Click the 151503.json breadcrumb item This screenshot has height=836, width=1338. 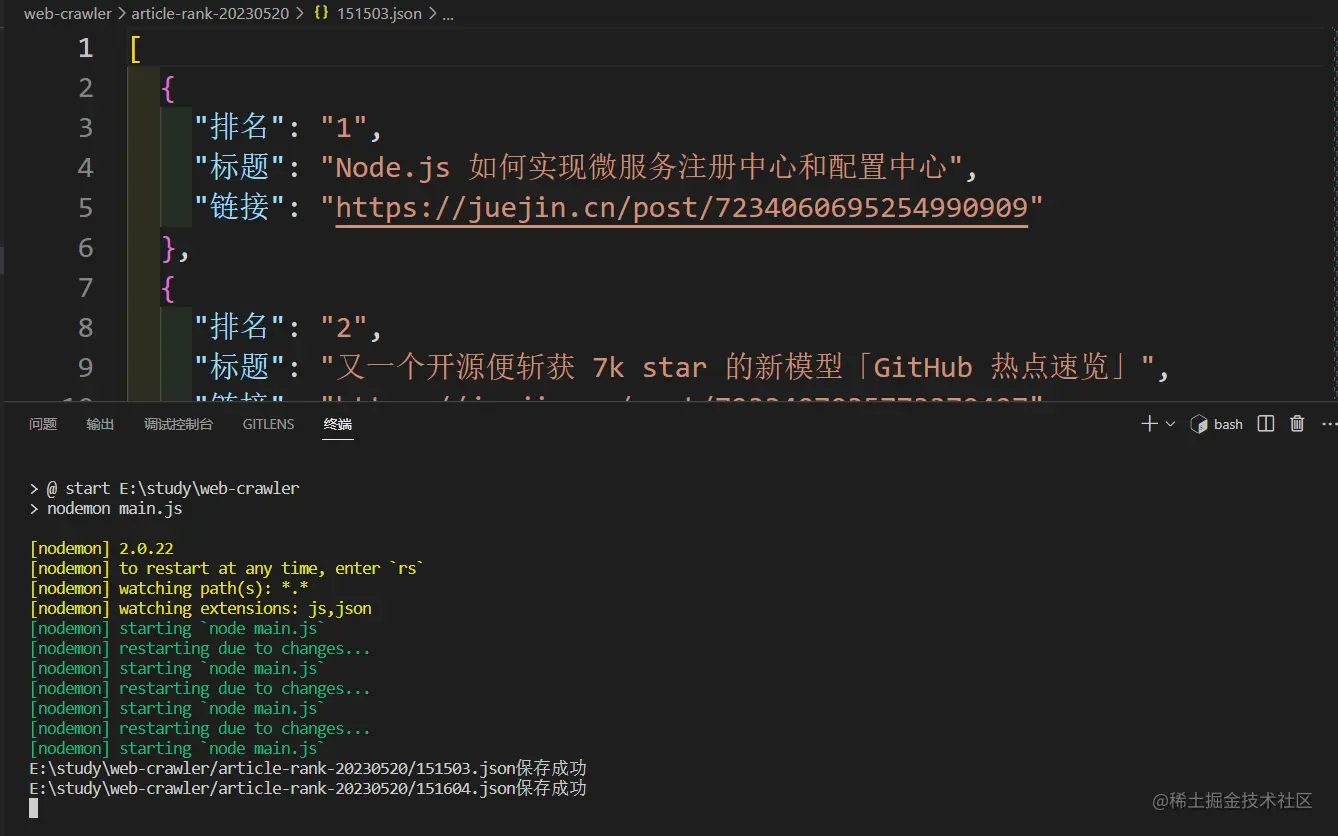379,14
